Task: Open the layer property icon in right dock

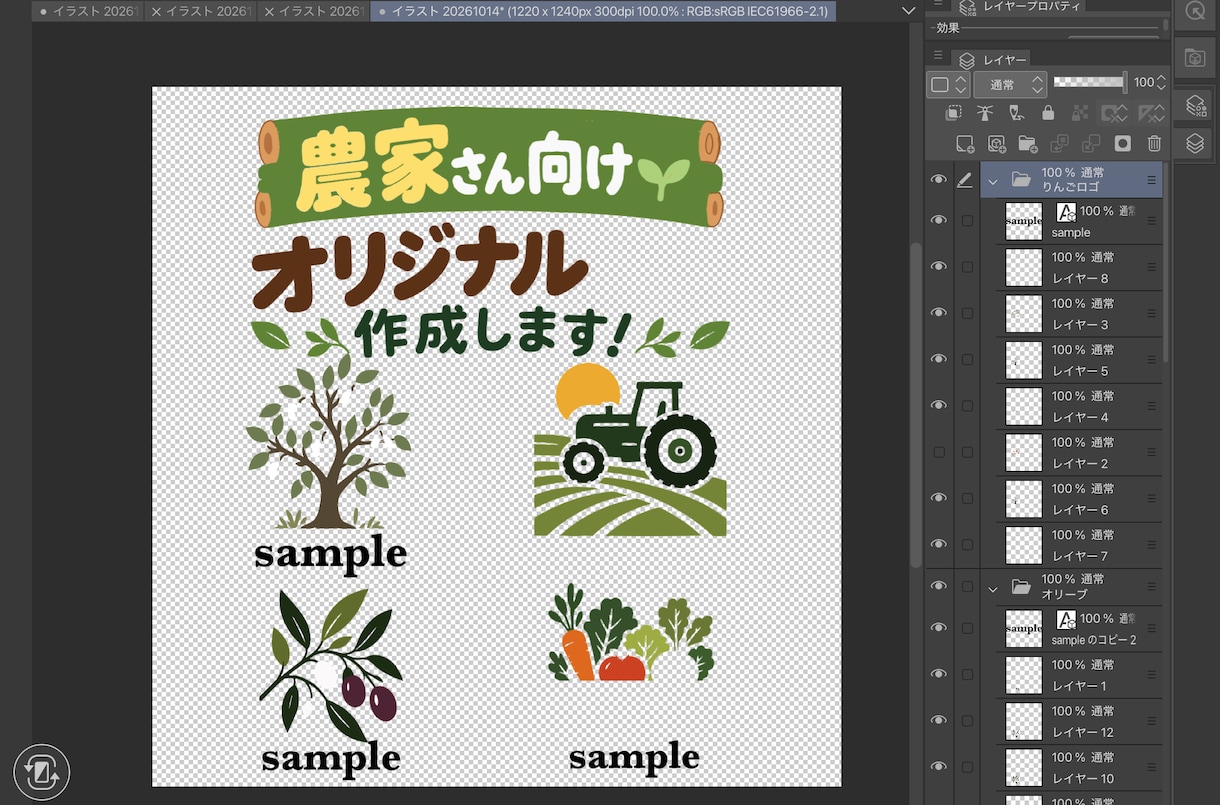Action: 1195,104
